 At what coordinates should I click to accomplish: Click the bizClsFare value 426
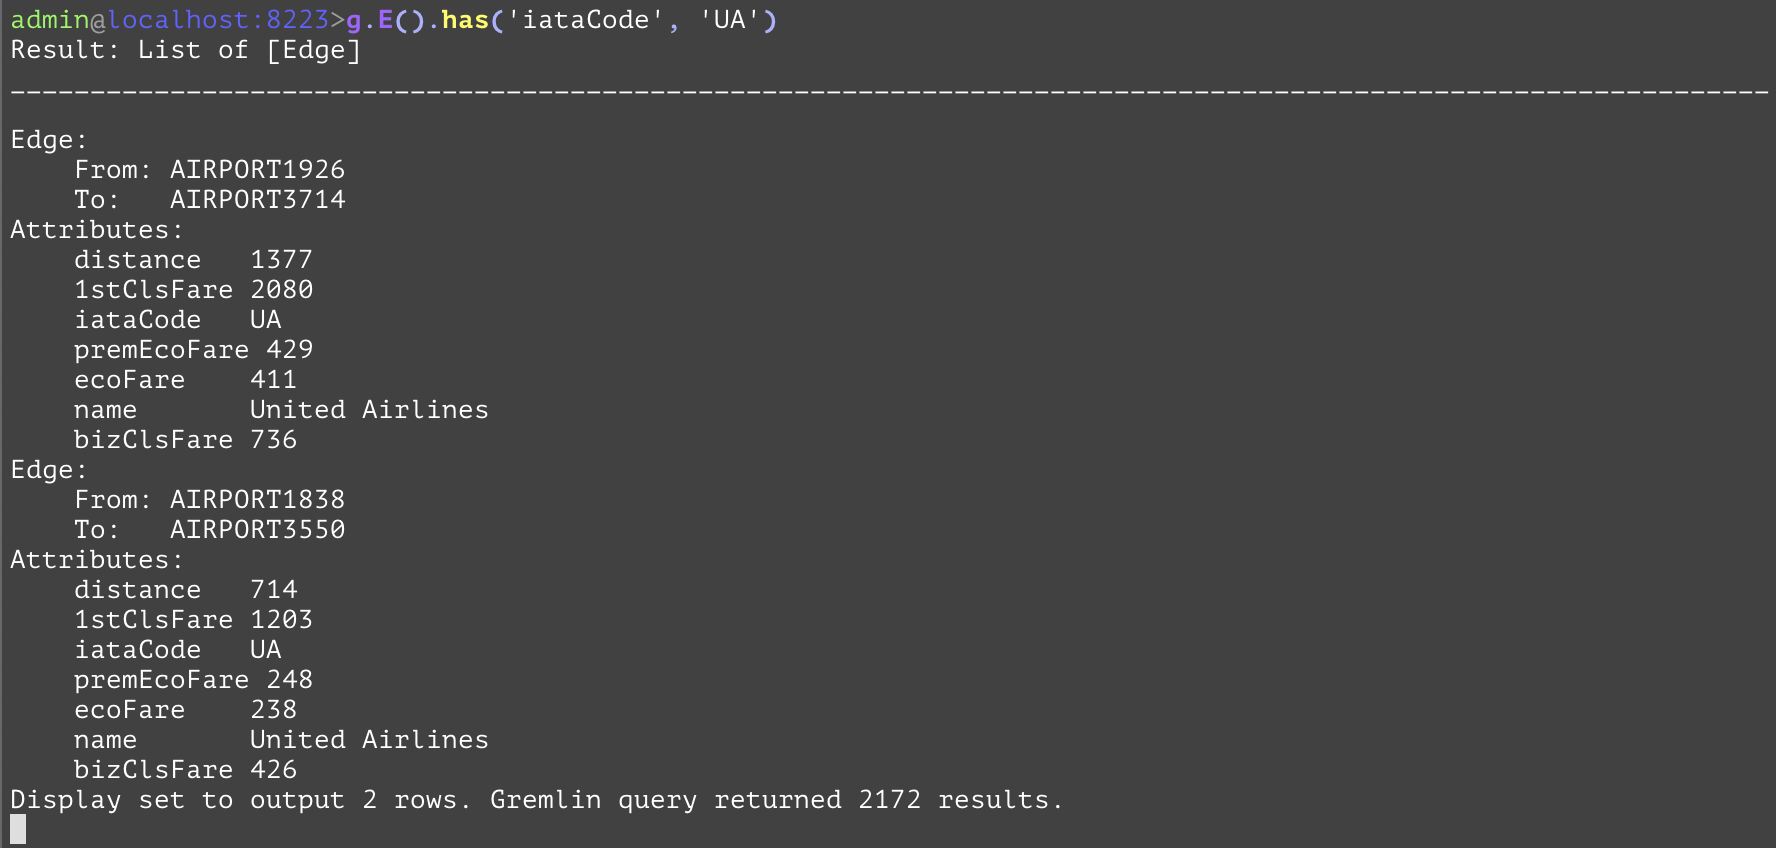click(x=273, y=770)
